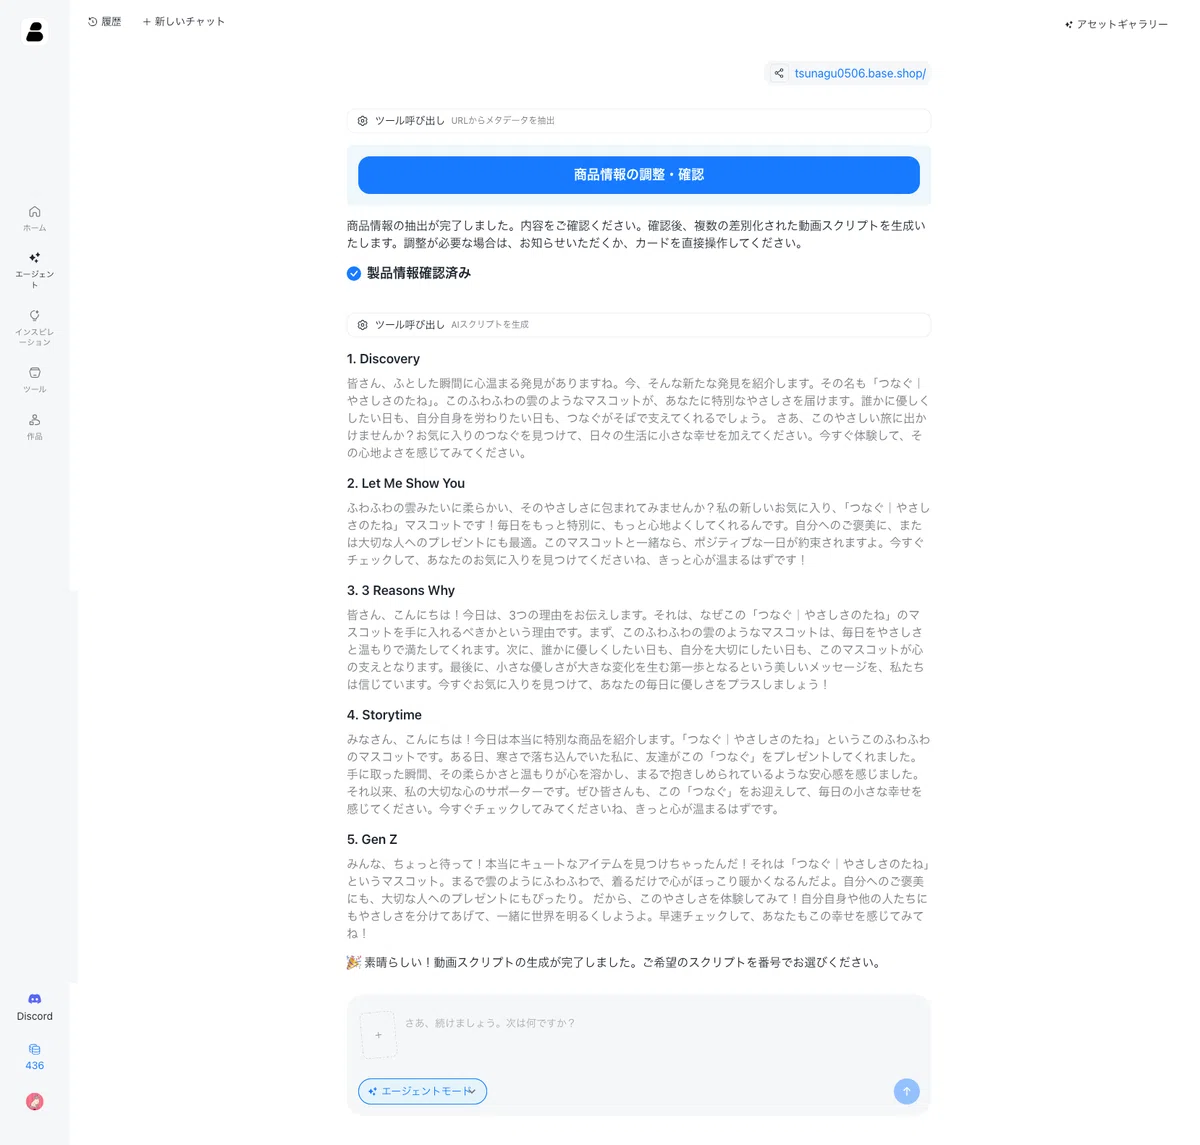Click the 素晴らしい completion message
Screen dimensions: 1200x1145
pyautogui.click(x=614, y=962)
